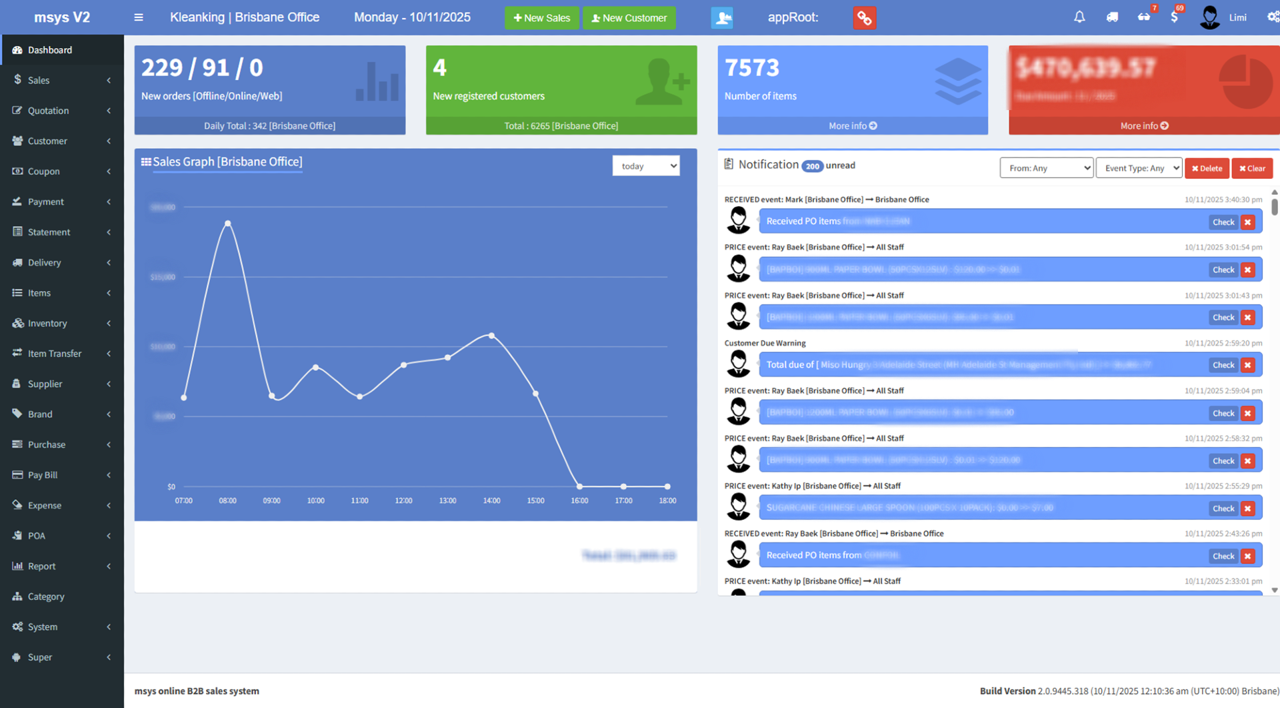Image resolution: width=1280 pixels, height=708 pixels.
Task: Open the 'today' graph period dropdown
Action: tap(646, 166)
